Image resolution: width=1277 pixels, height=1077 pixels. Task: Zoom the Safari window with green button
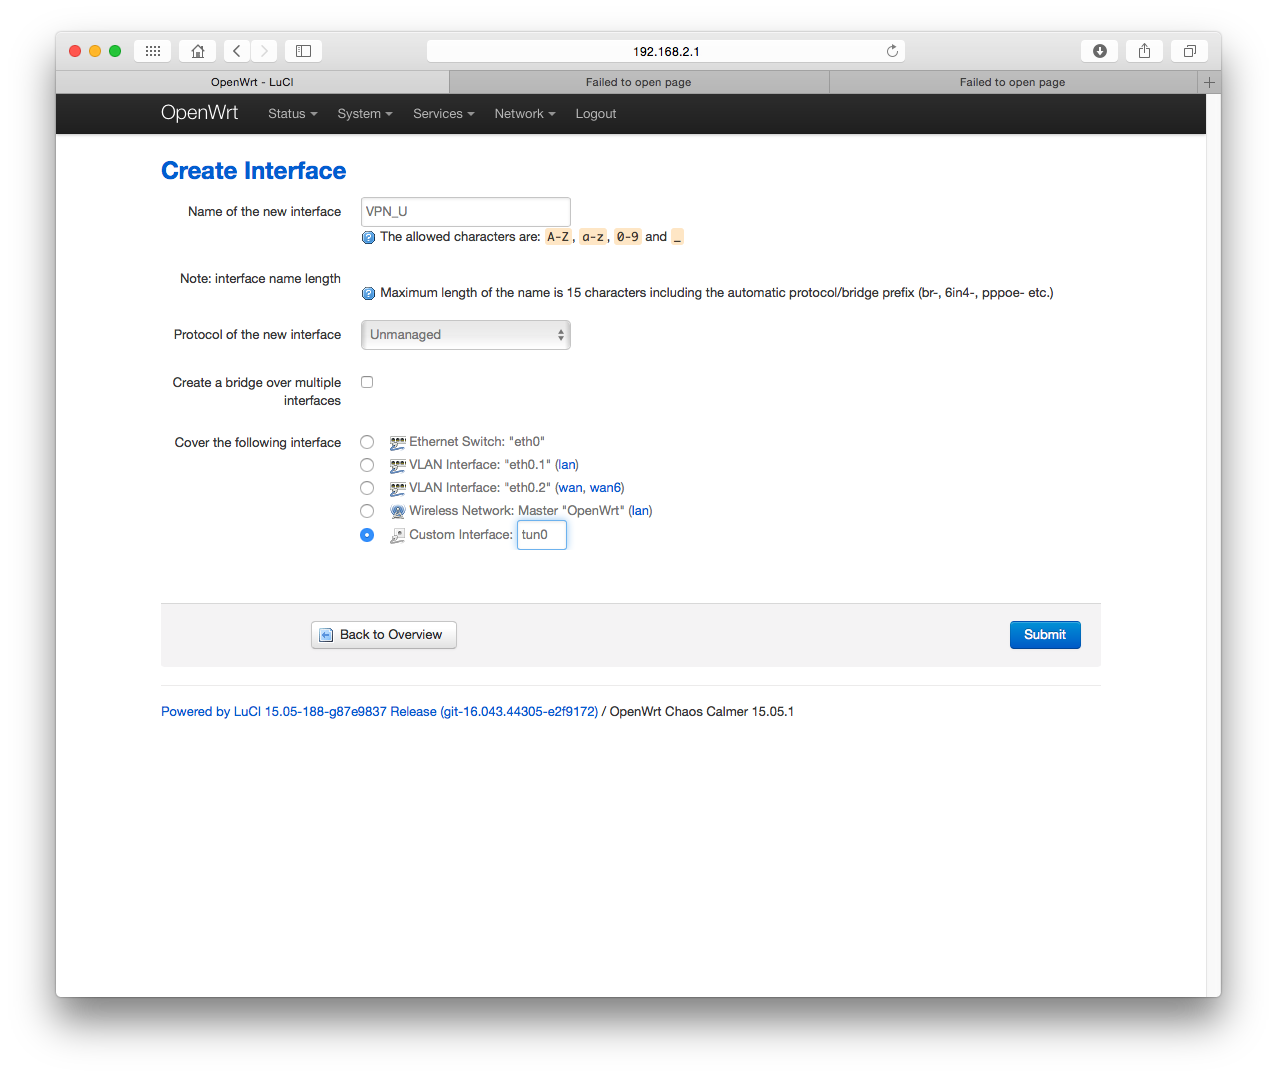pos(115,51)
